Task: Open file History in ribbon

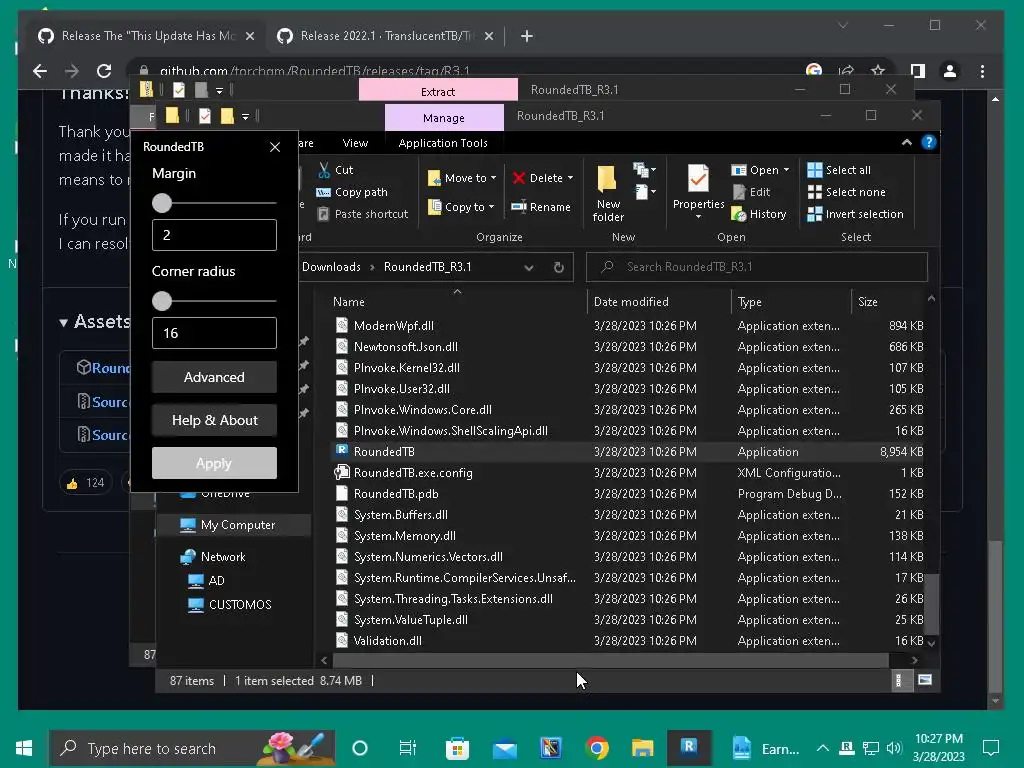Action: [759, 214]
